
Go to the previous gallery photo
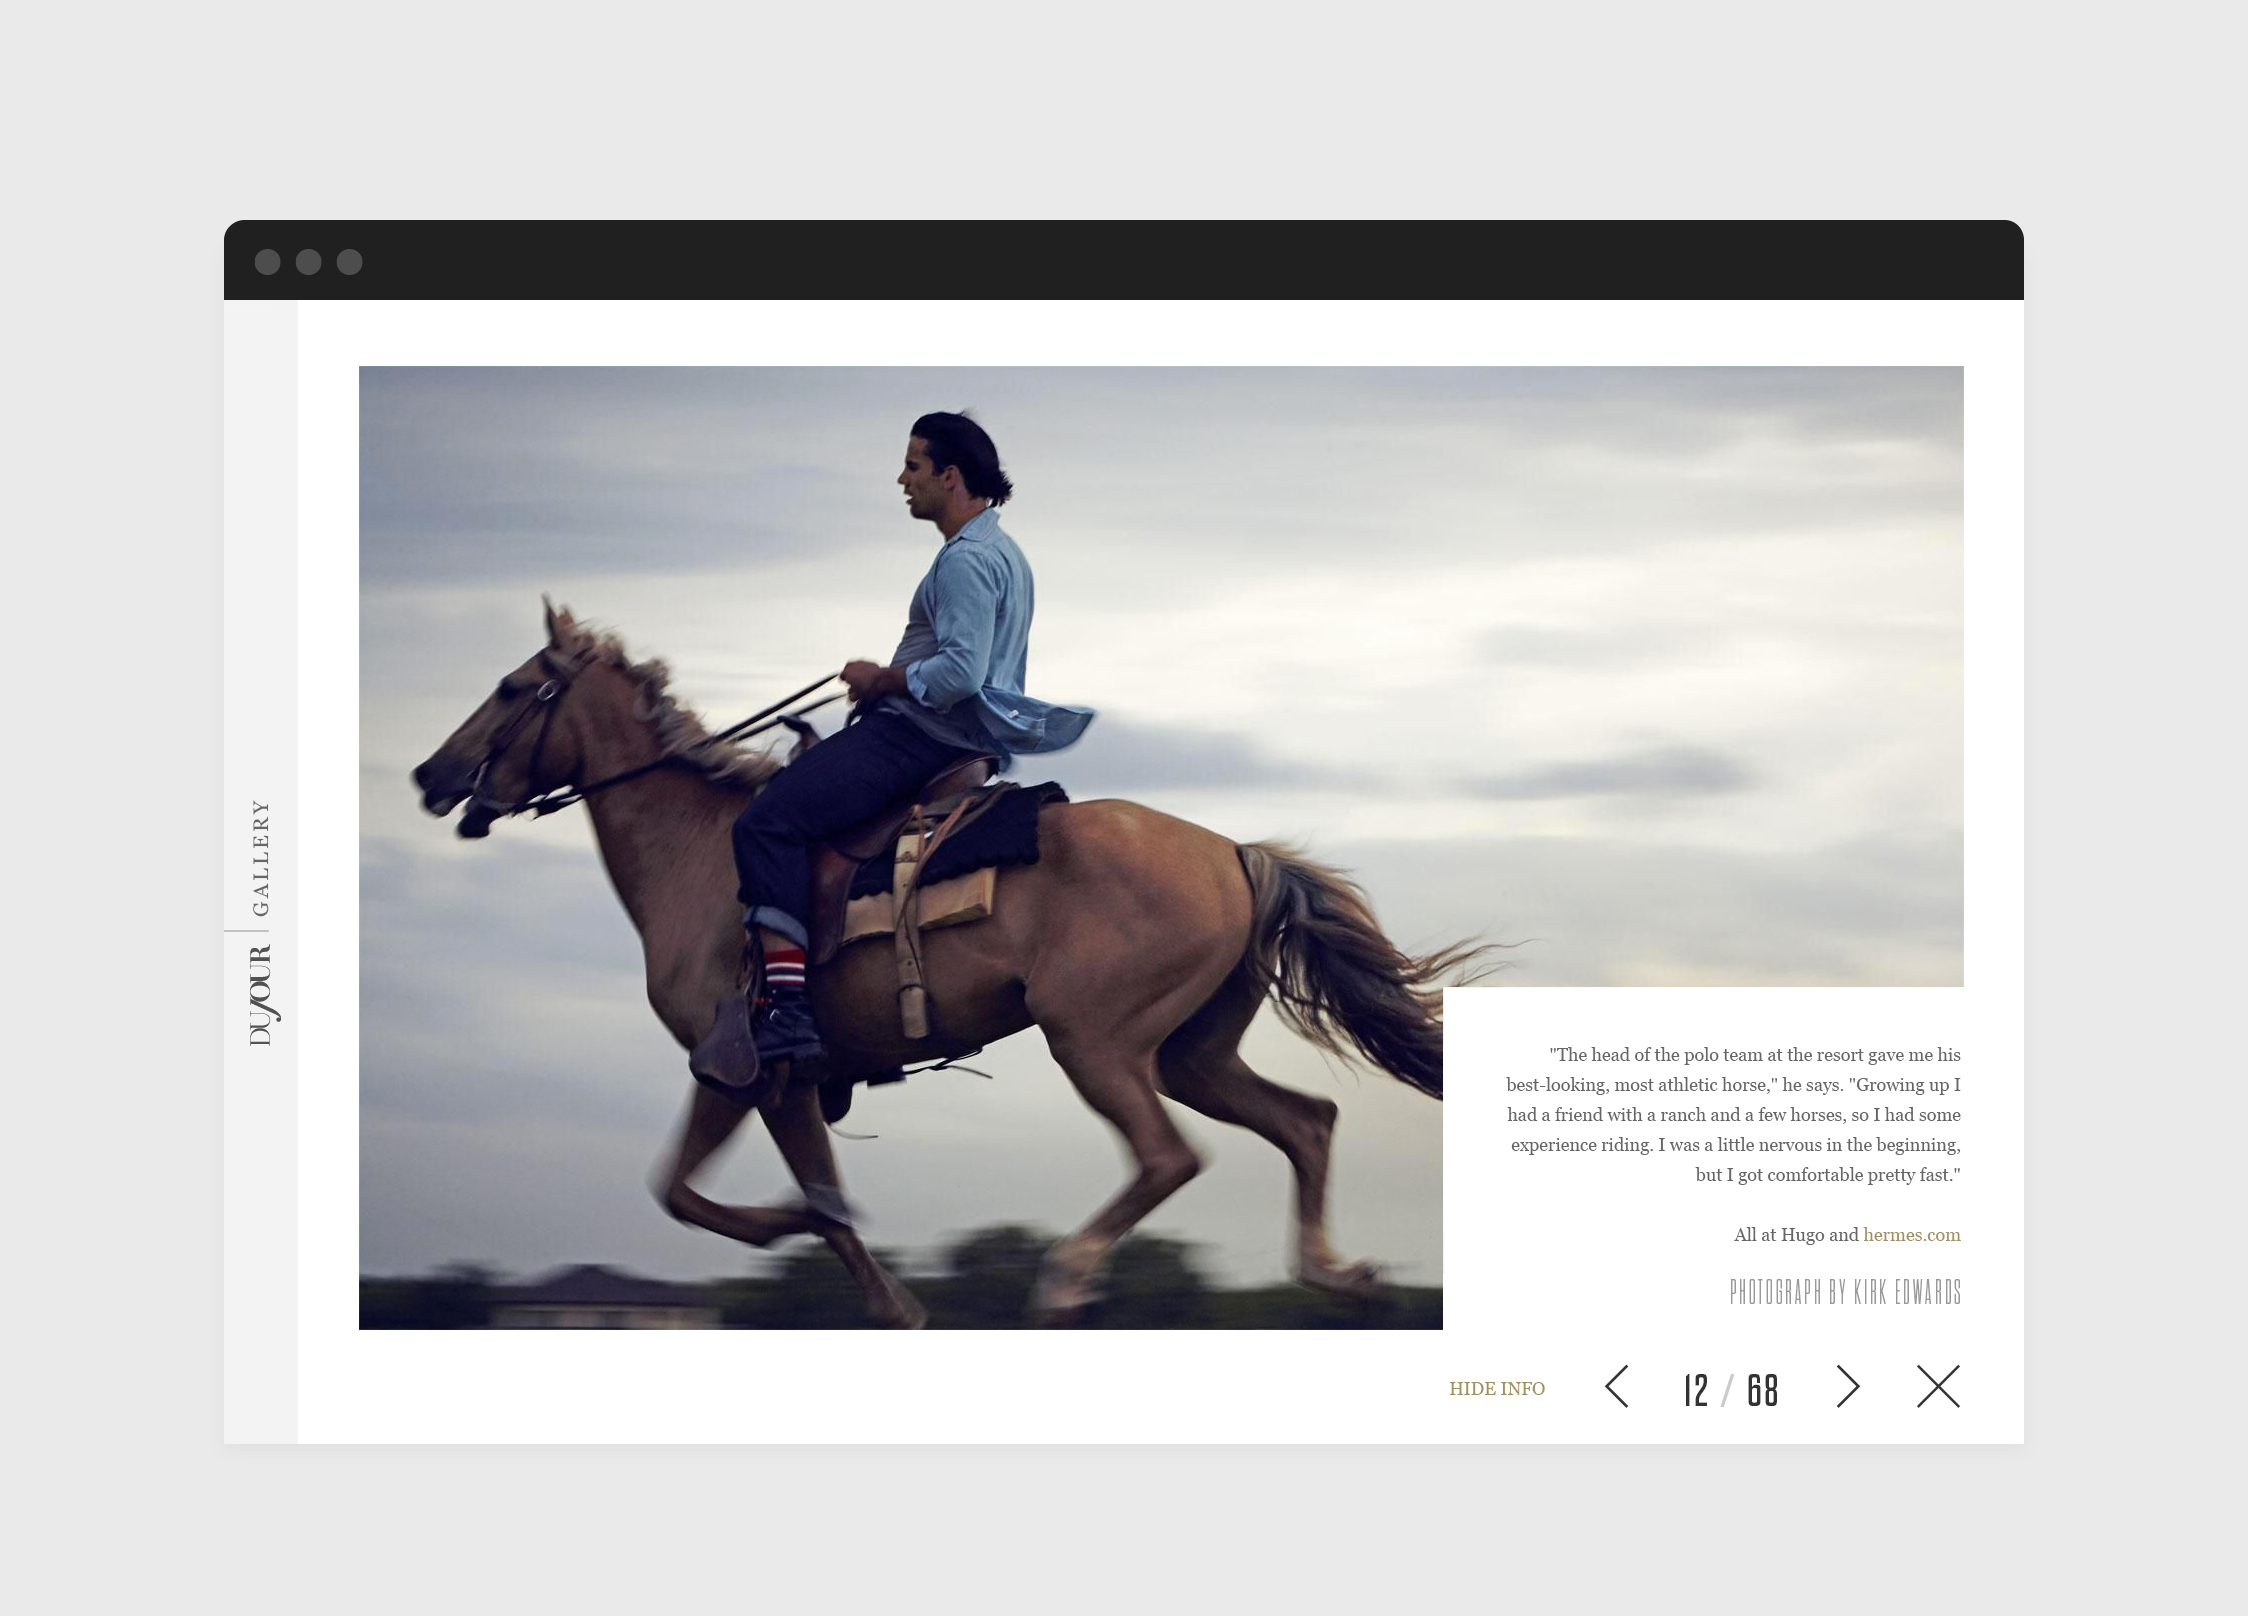1617,1386
